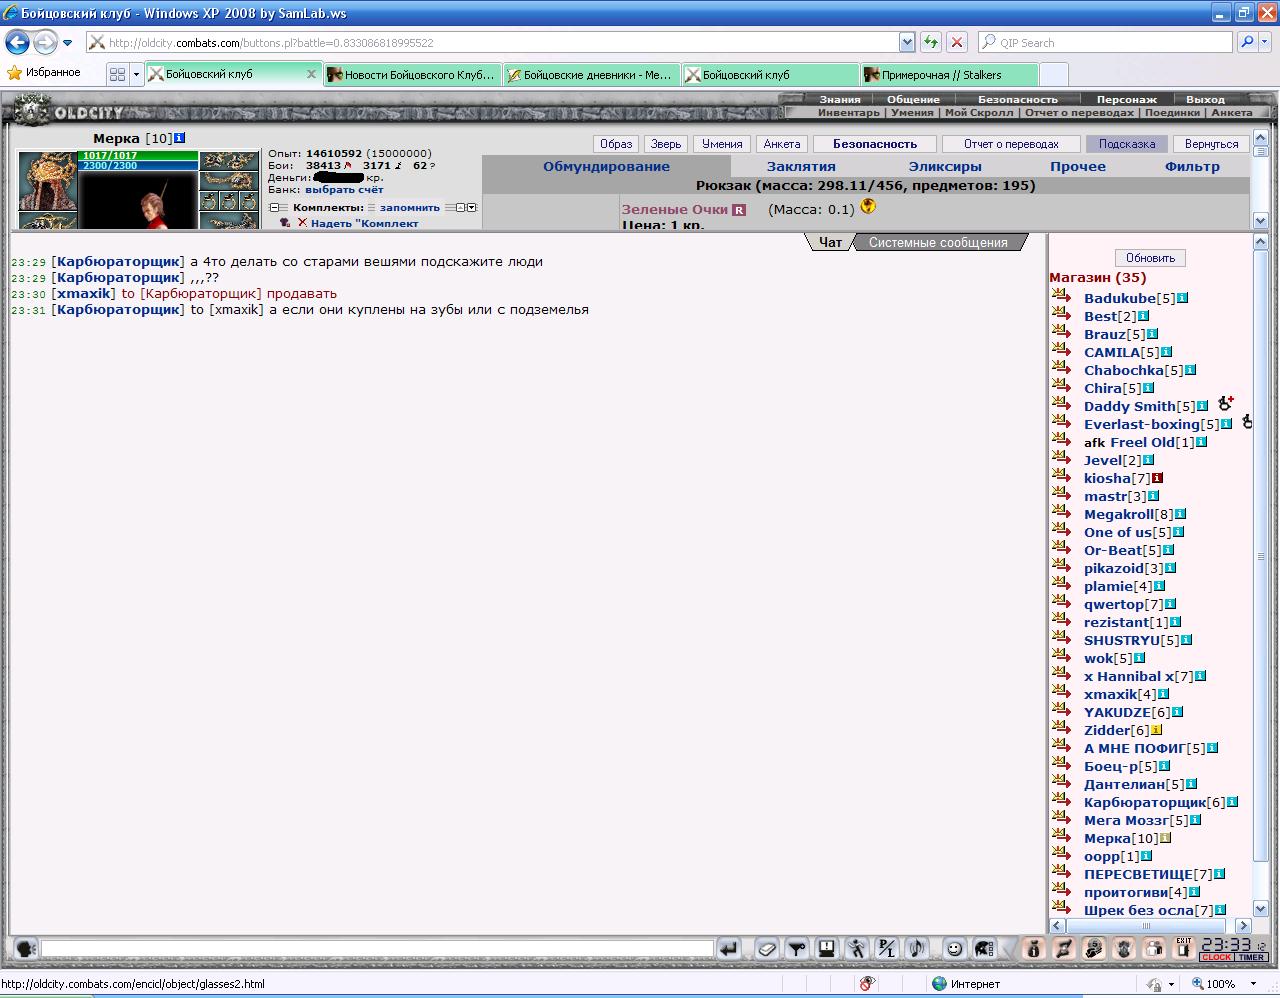Click the private message arrow beside Megakroll

tap(1062, 512)
